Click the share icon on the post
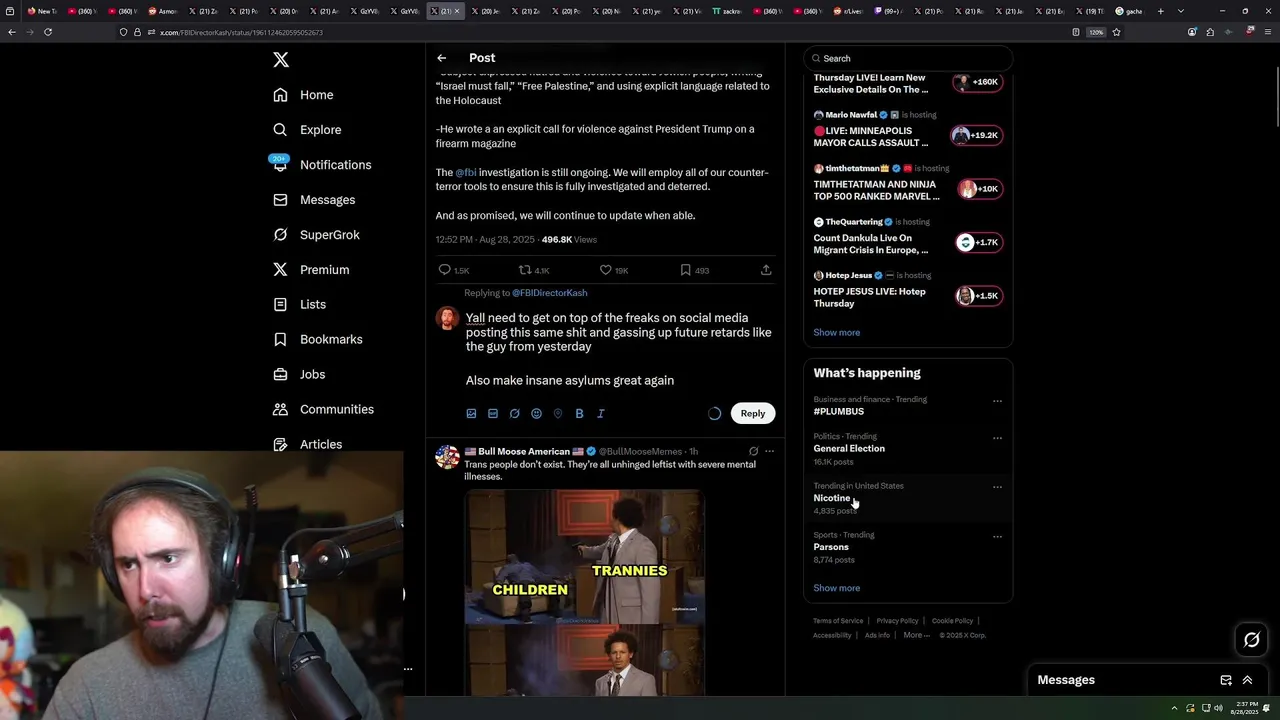 click(x=766, y=270)
